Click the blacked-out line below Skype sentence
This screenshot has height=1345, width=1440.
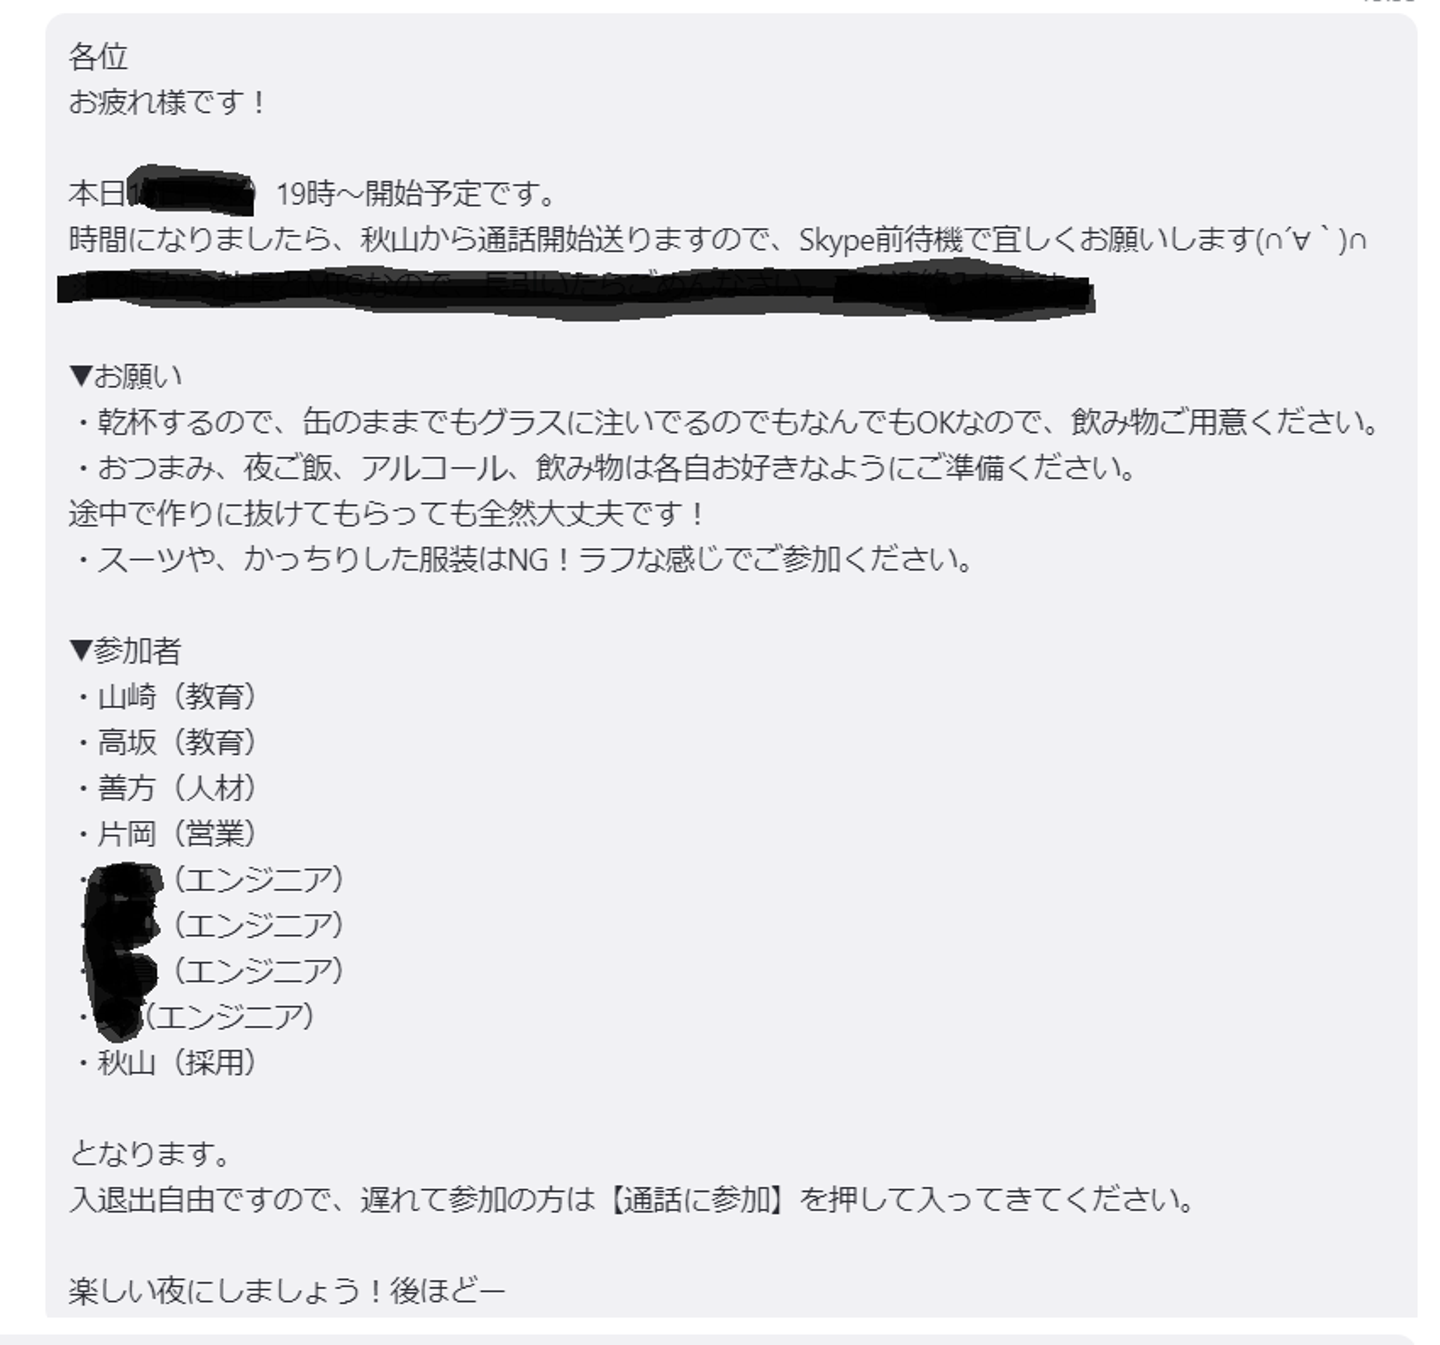575,288
